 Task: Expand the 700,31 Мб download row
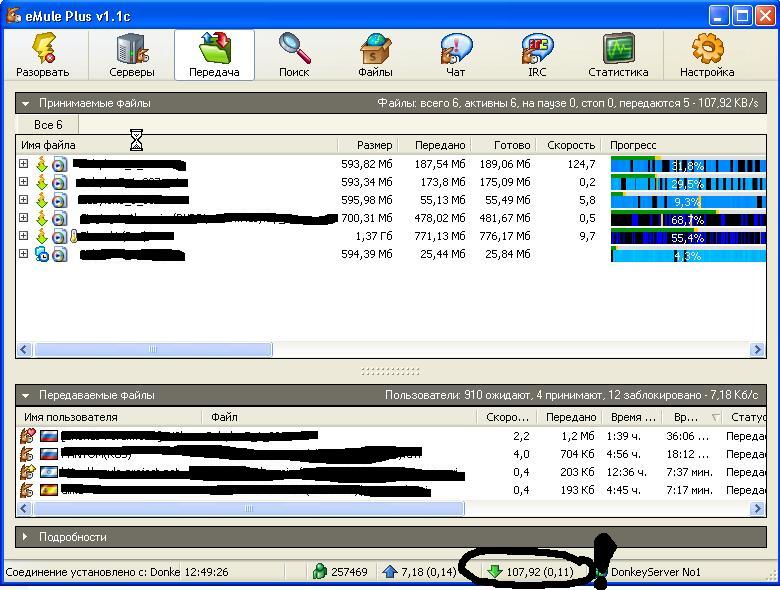(23, 217)
